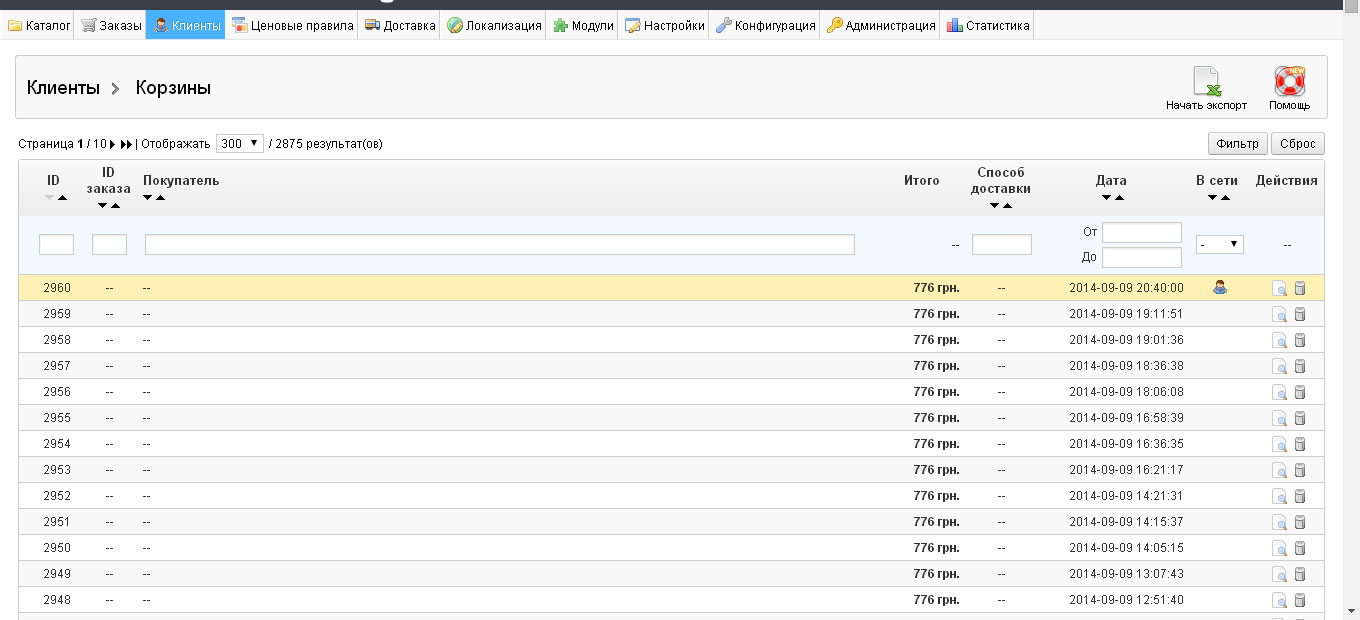The height and width of the screenshot is (620, 1360).
Task: Open the Заказы menu
Action: click(x=110, y=26)
